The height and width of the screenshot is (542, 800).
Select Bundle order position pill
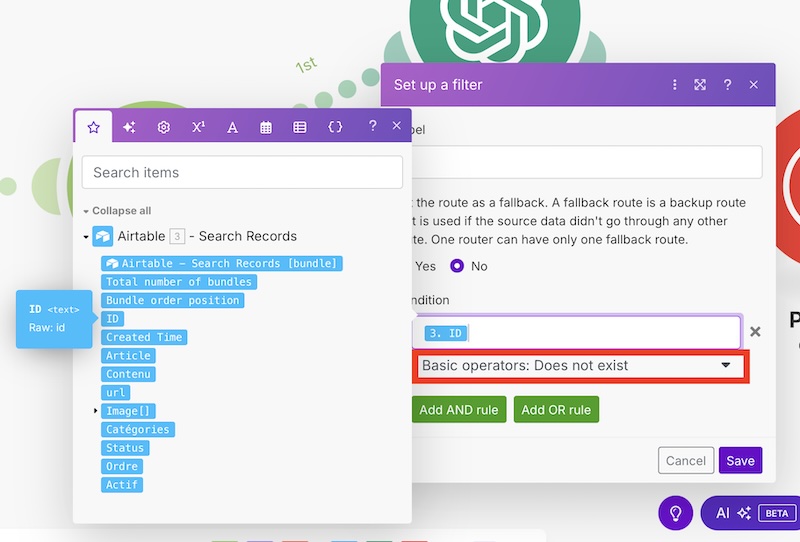pos(172,300)
